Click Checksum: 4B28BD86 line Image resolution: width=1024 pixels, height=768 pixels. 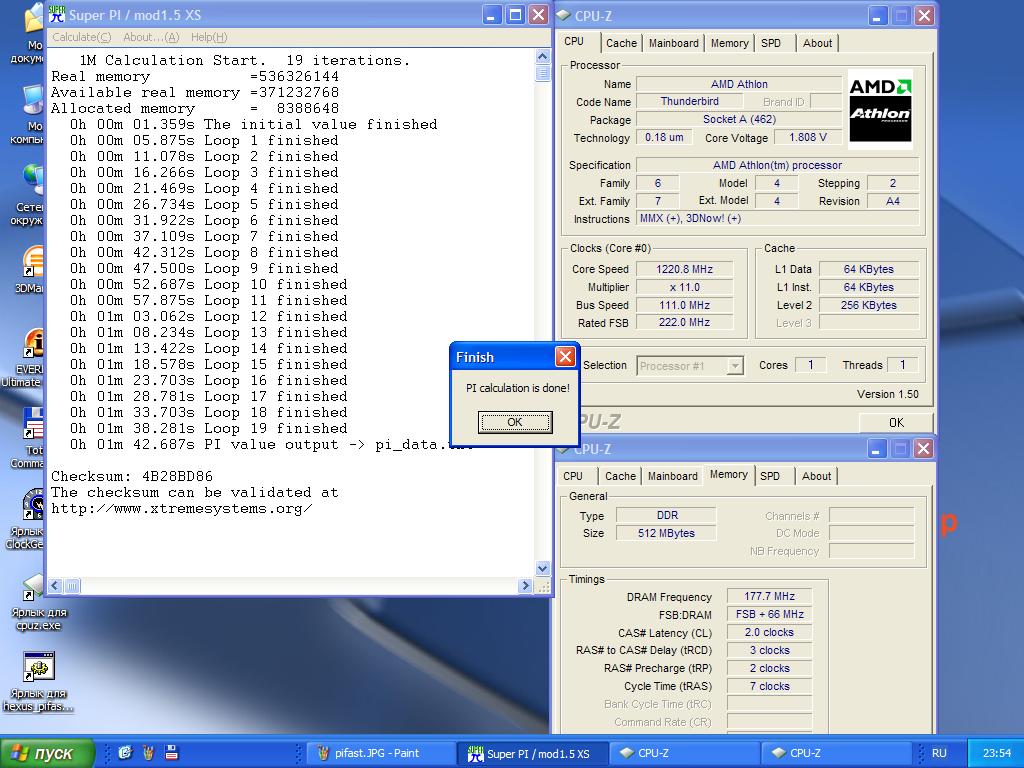[132, 476]
